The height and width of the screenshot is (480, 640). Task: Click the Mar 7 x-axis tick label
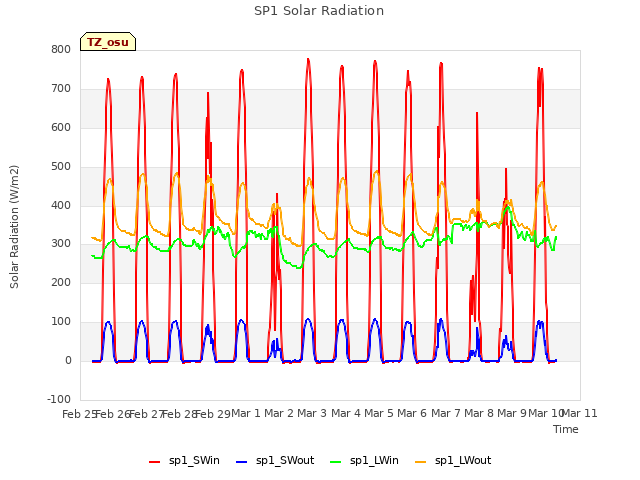(446, 413)
